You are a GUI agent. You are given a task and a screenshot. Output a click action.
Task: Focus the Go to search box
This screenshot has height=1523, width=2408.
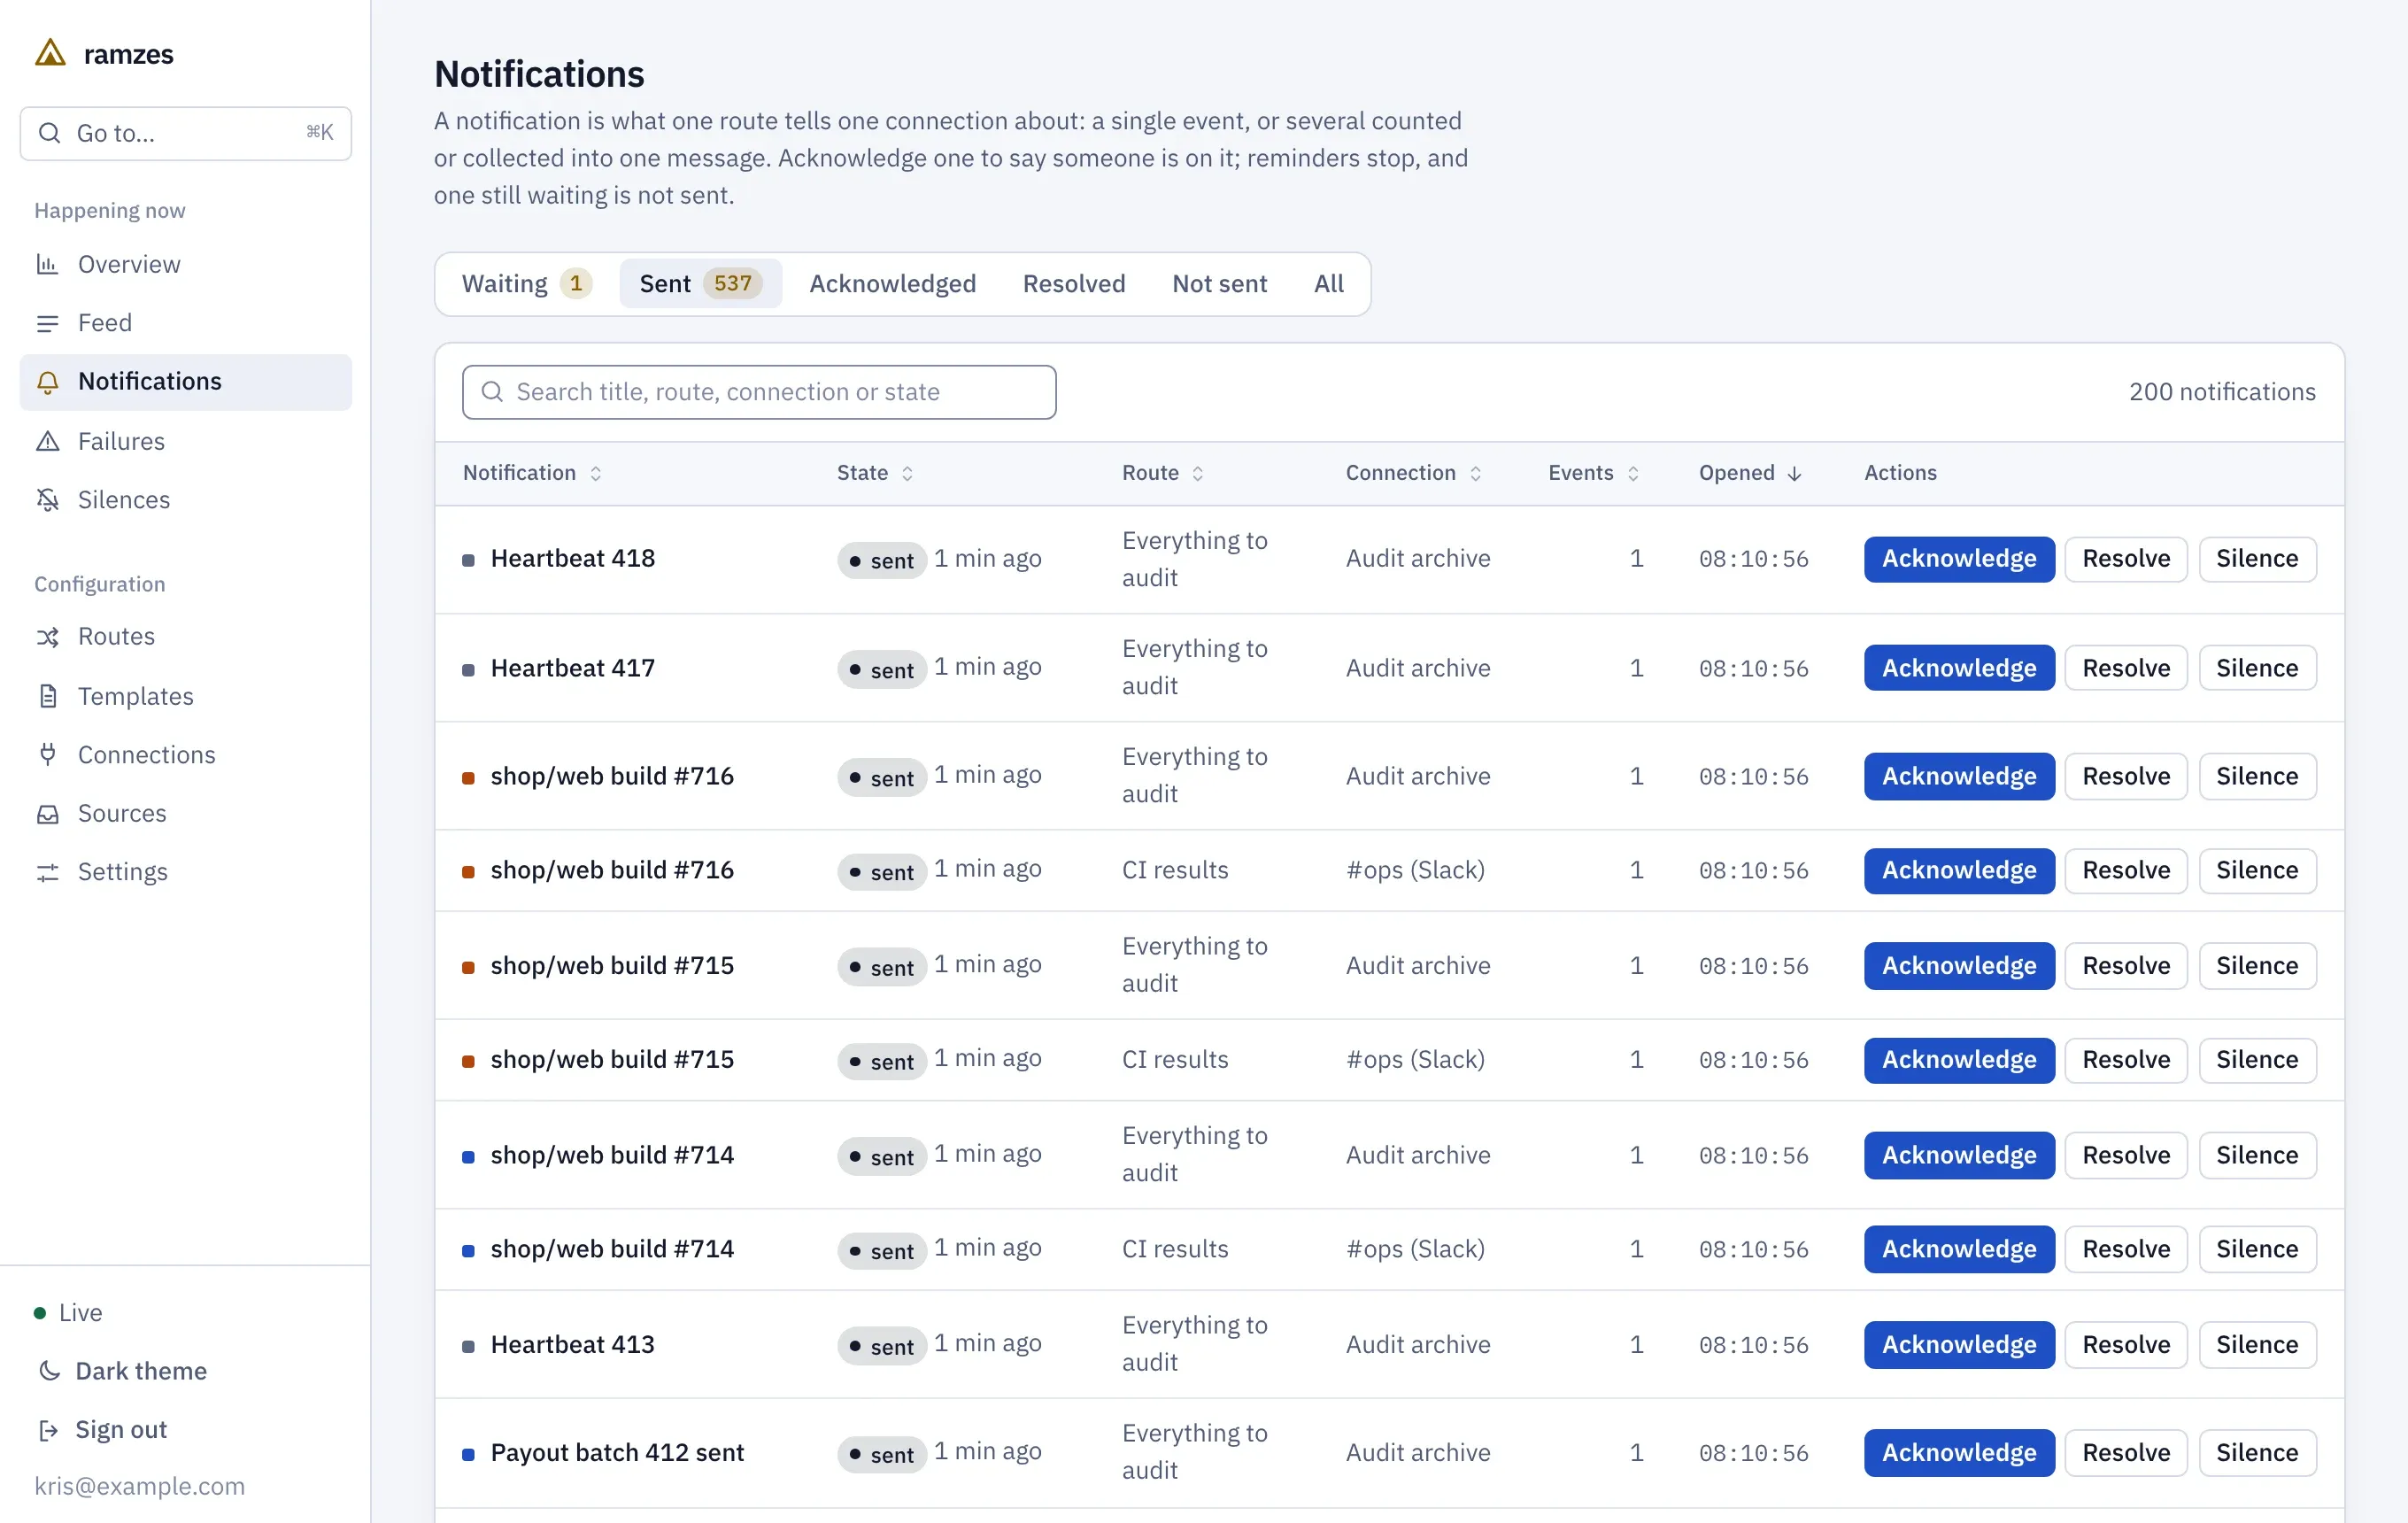(186, 133)
